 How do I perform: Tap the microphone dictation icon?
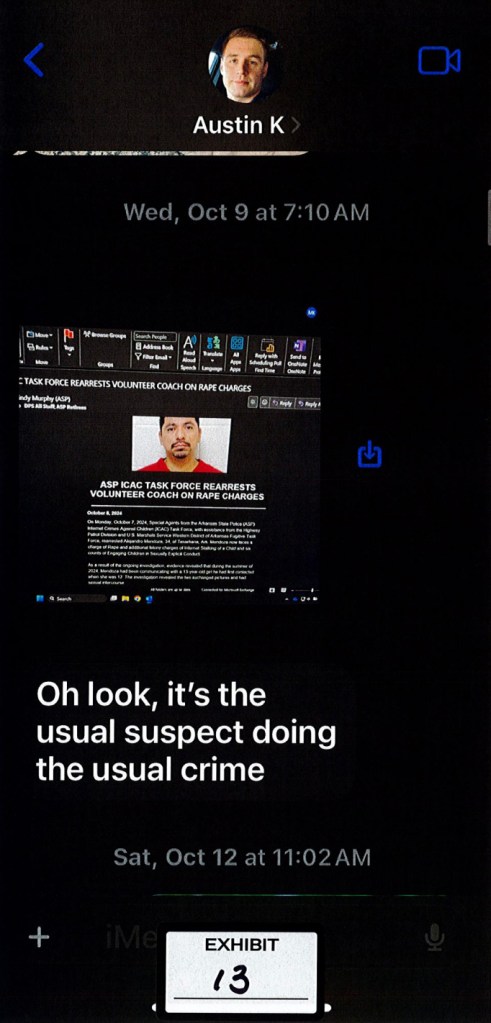(434, 938)
